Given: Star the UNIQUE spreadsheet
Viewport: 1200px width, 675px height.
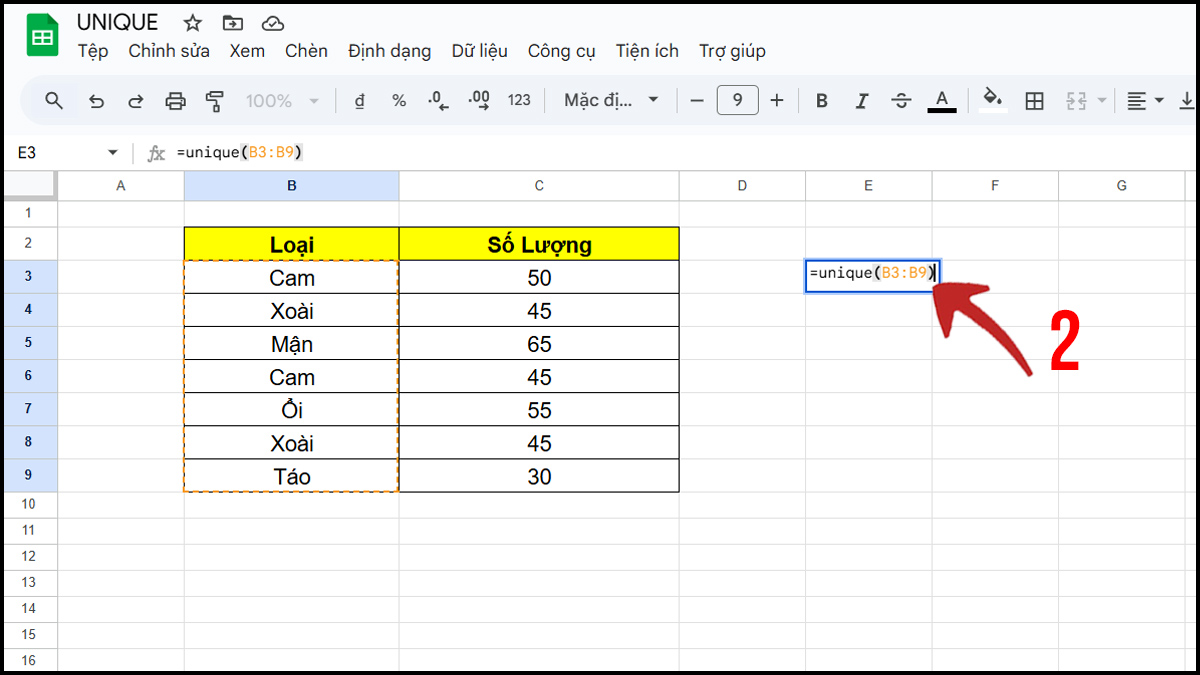Looking at the screenshot, I should [x=191, y=22].
